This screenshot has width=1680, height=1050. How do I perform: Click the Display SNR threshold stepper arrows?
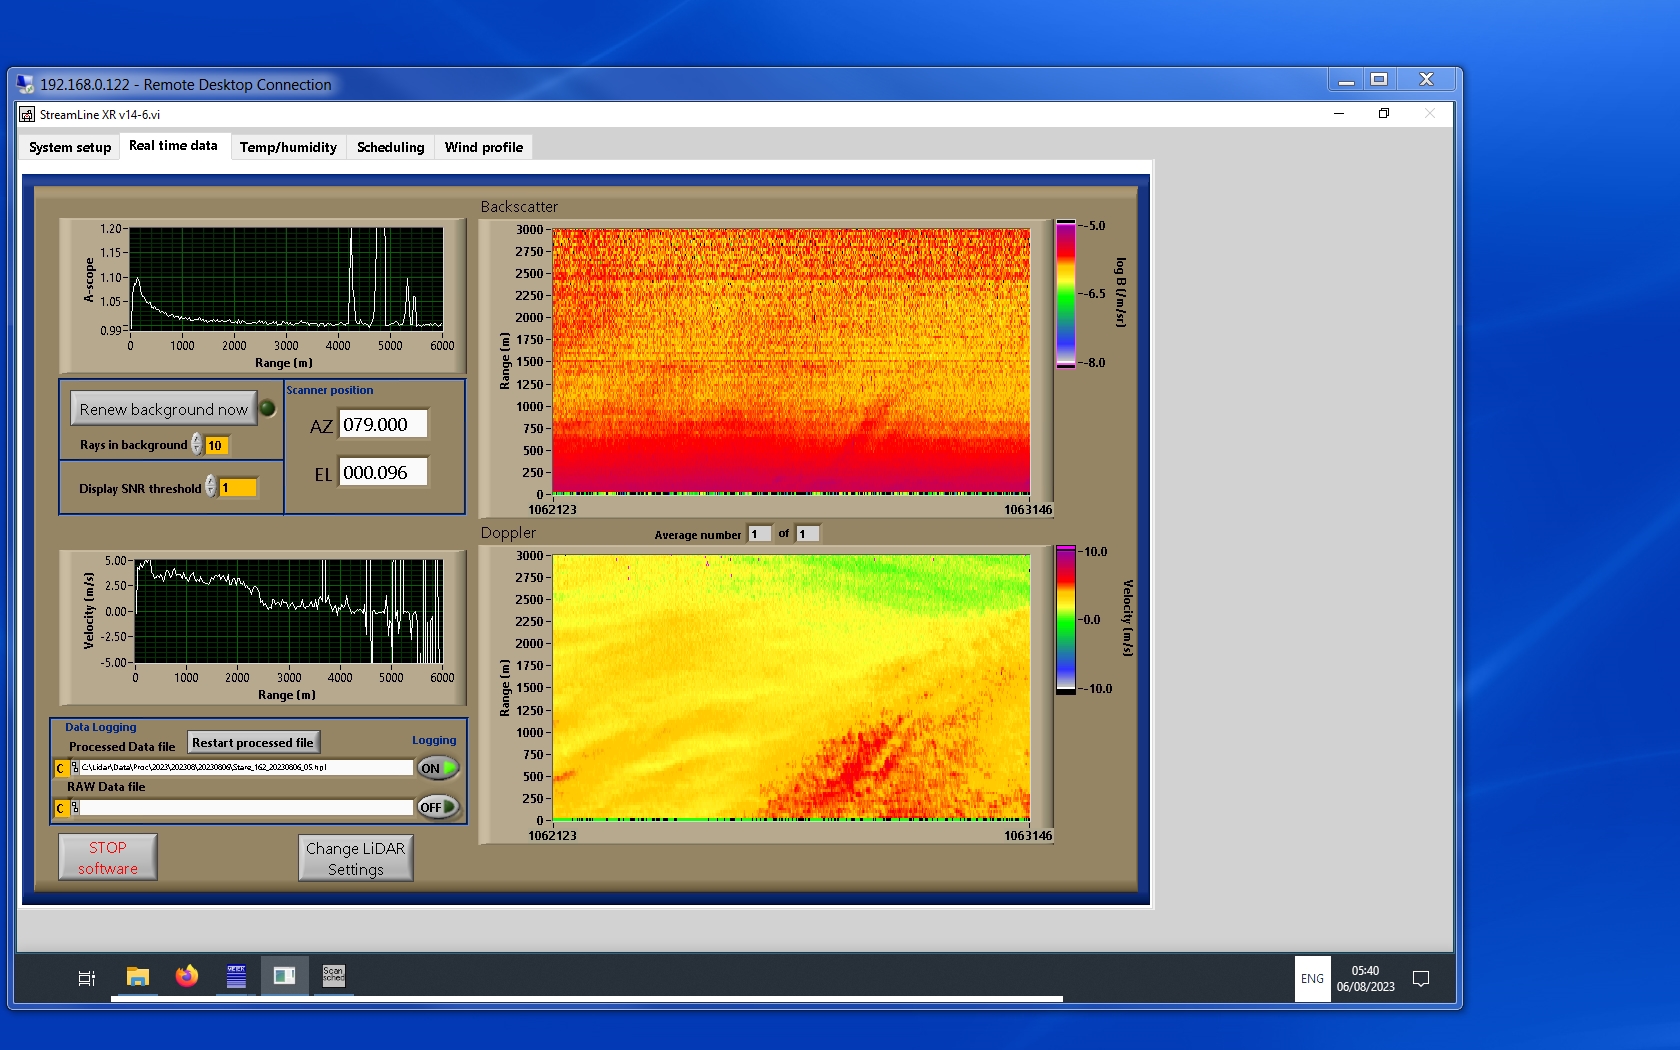[211, 487]
